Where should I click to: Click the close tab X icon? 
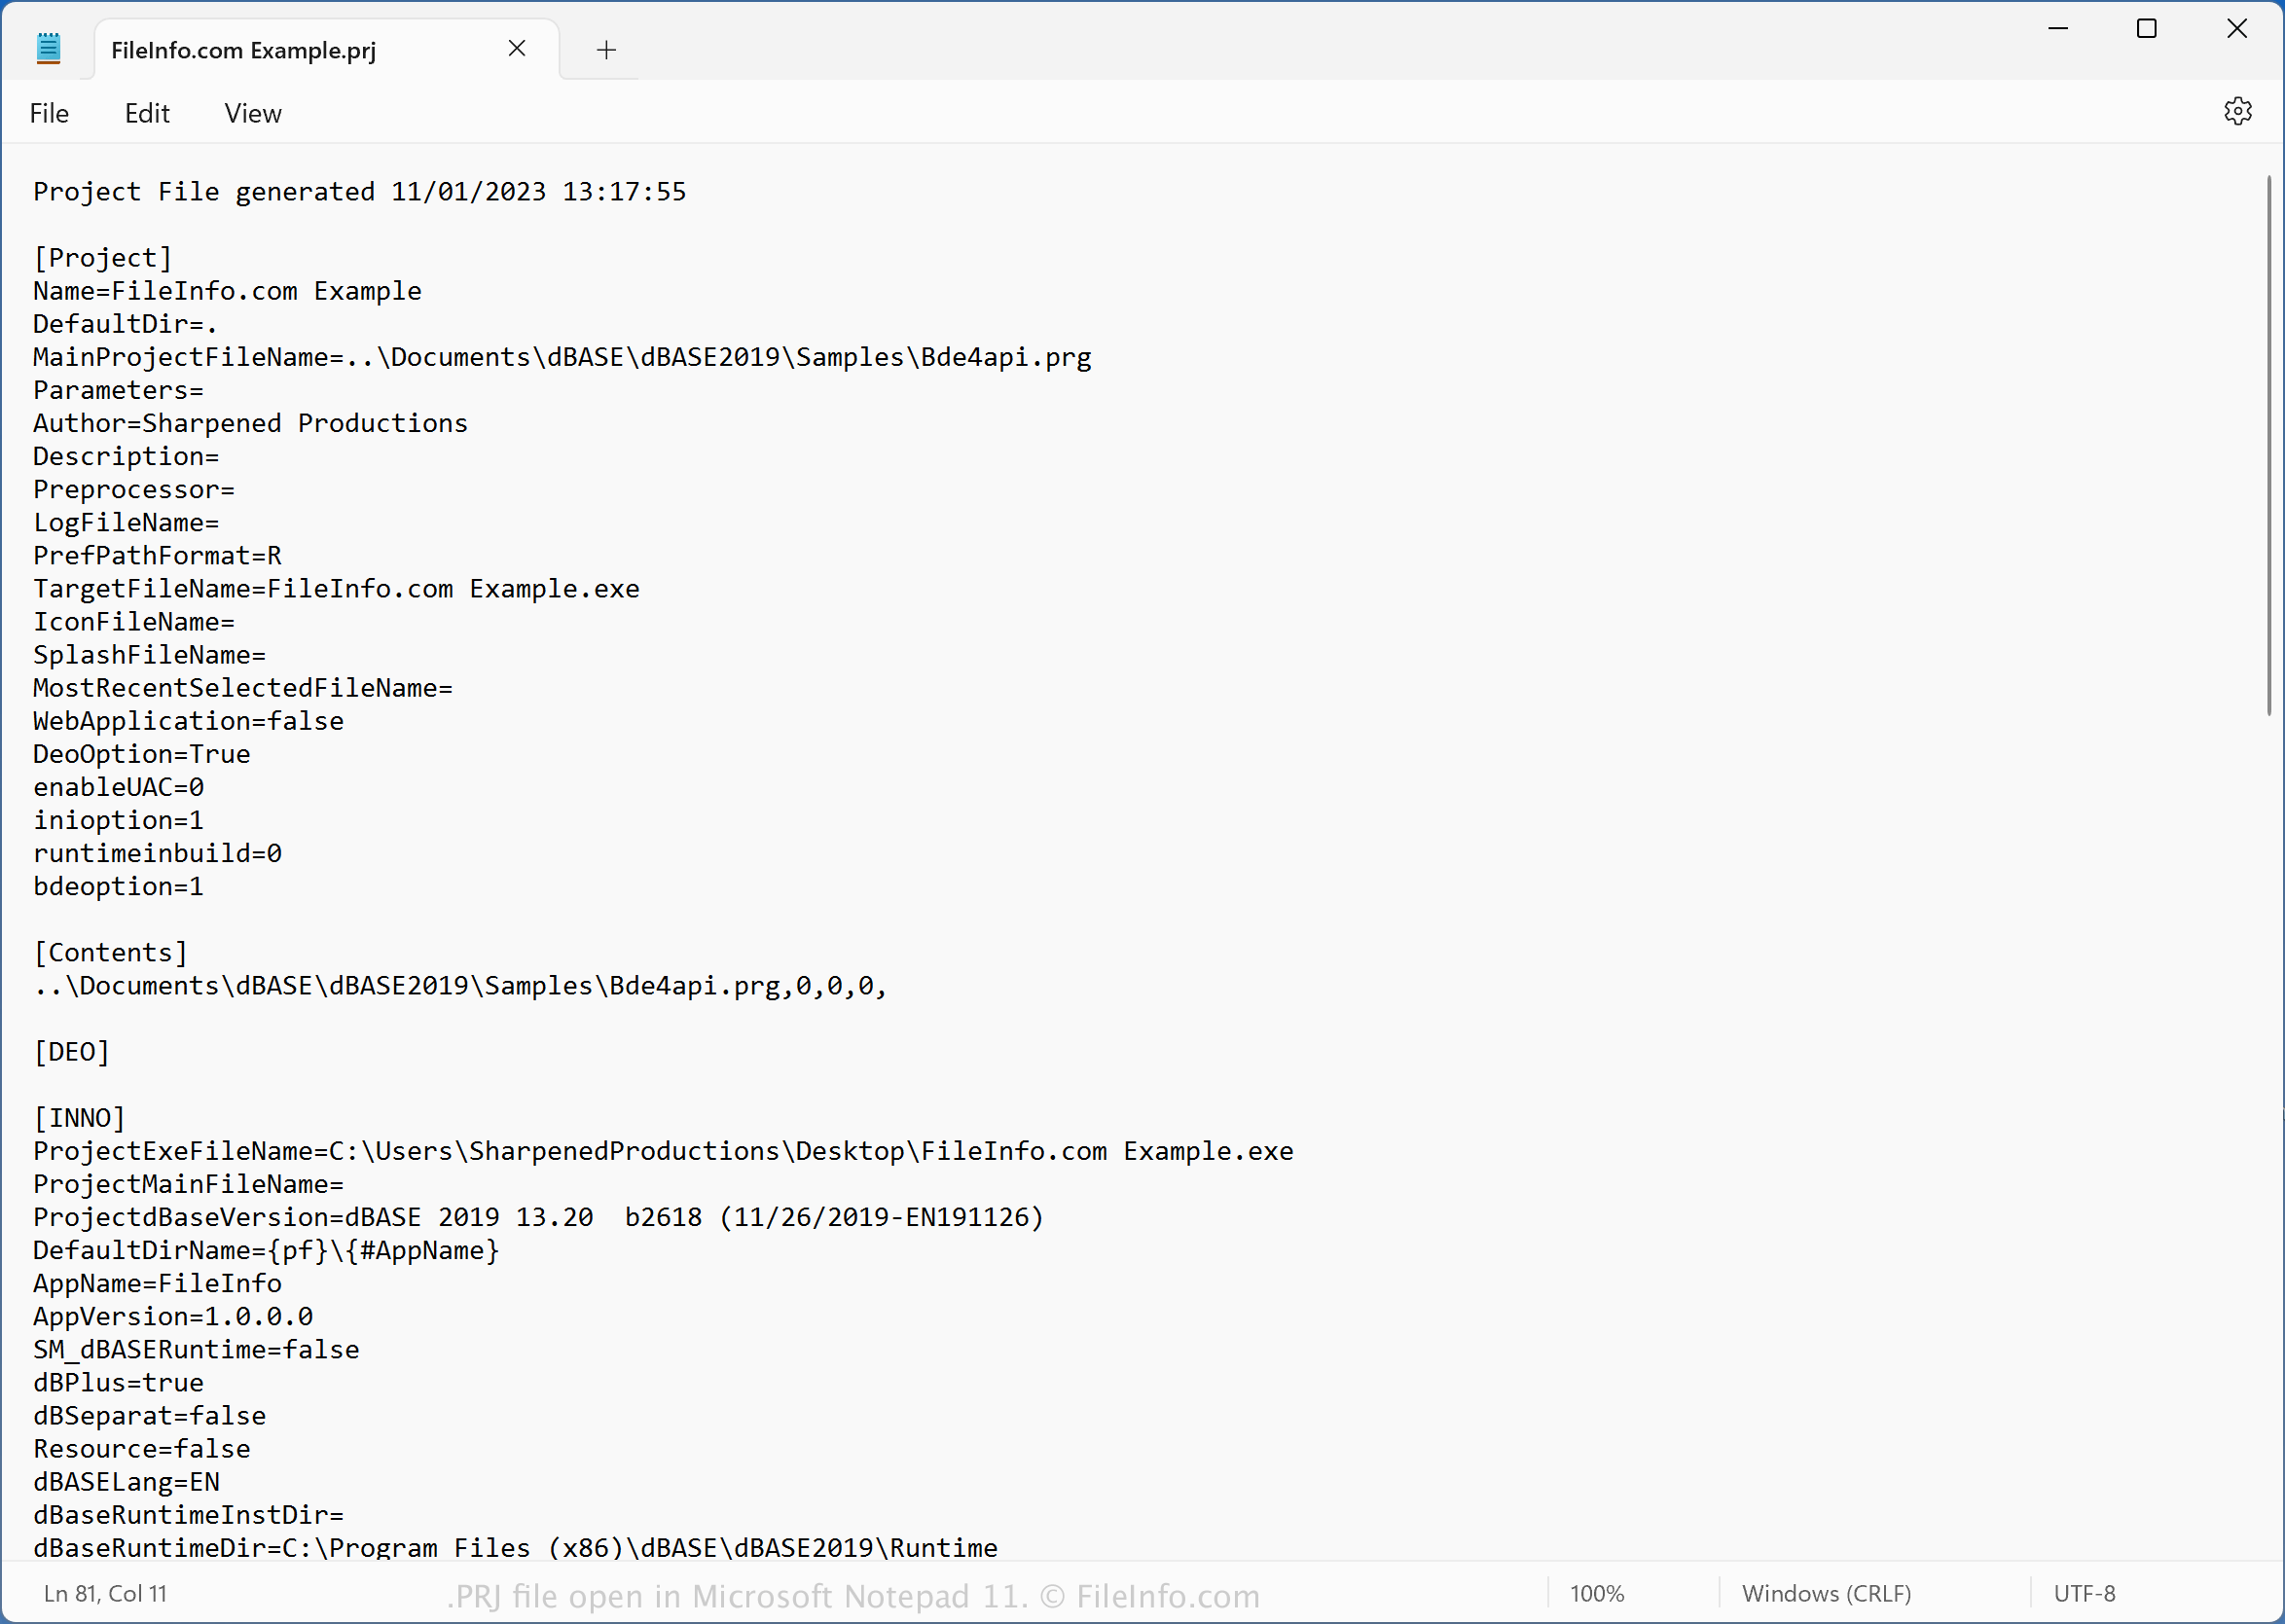pos(515,50)
